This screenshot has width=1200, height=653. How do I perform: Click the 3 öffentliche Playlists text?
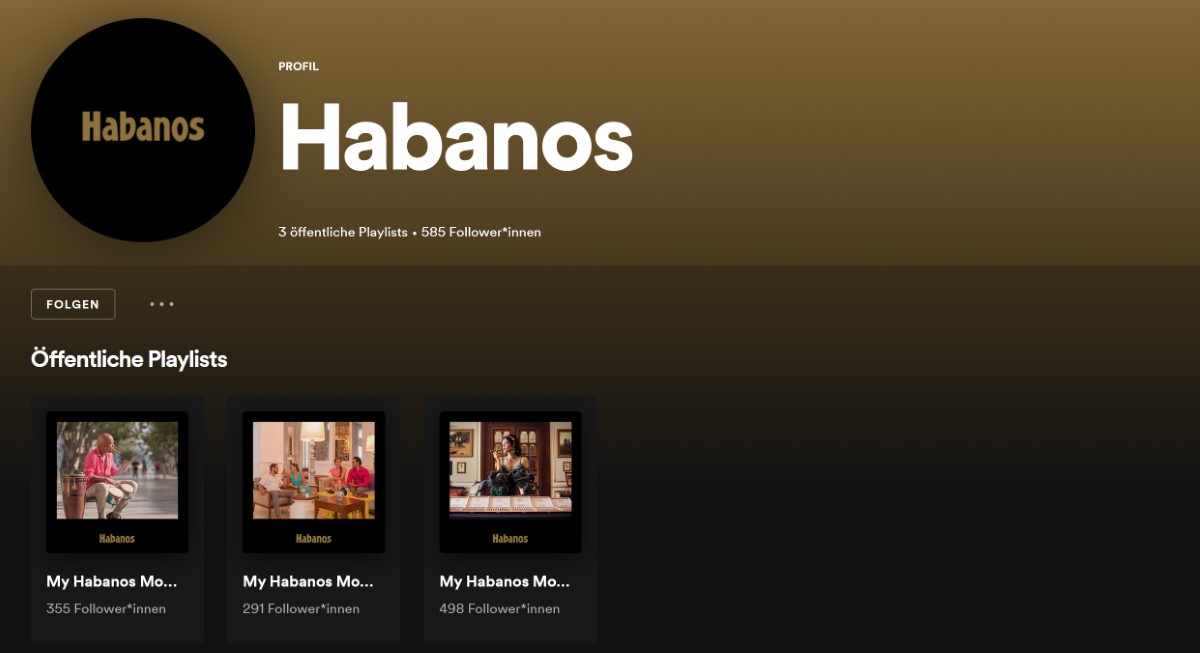coord(343,232)
